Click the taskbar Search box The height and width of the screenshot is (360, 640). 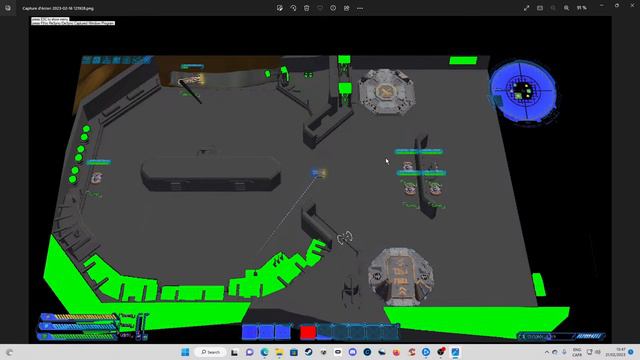tap(211, 352)
